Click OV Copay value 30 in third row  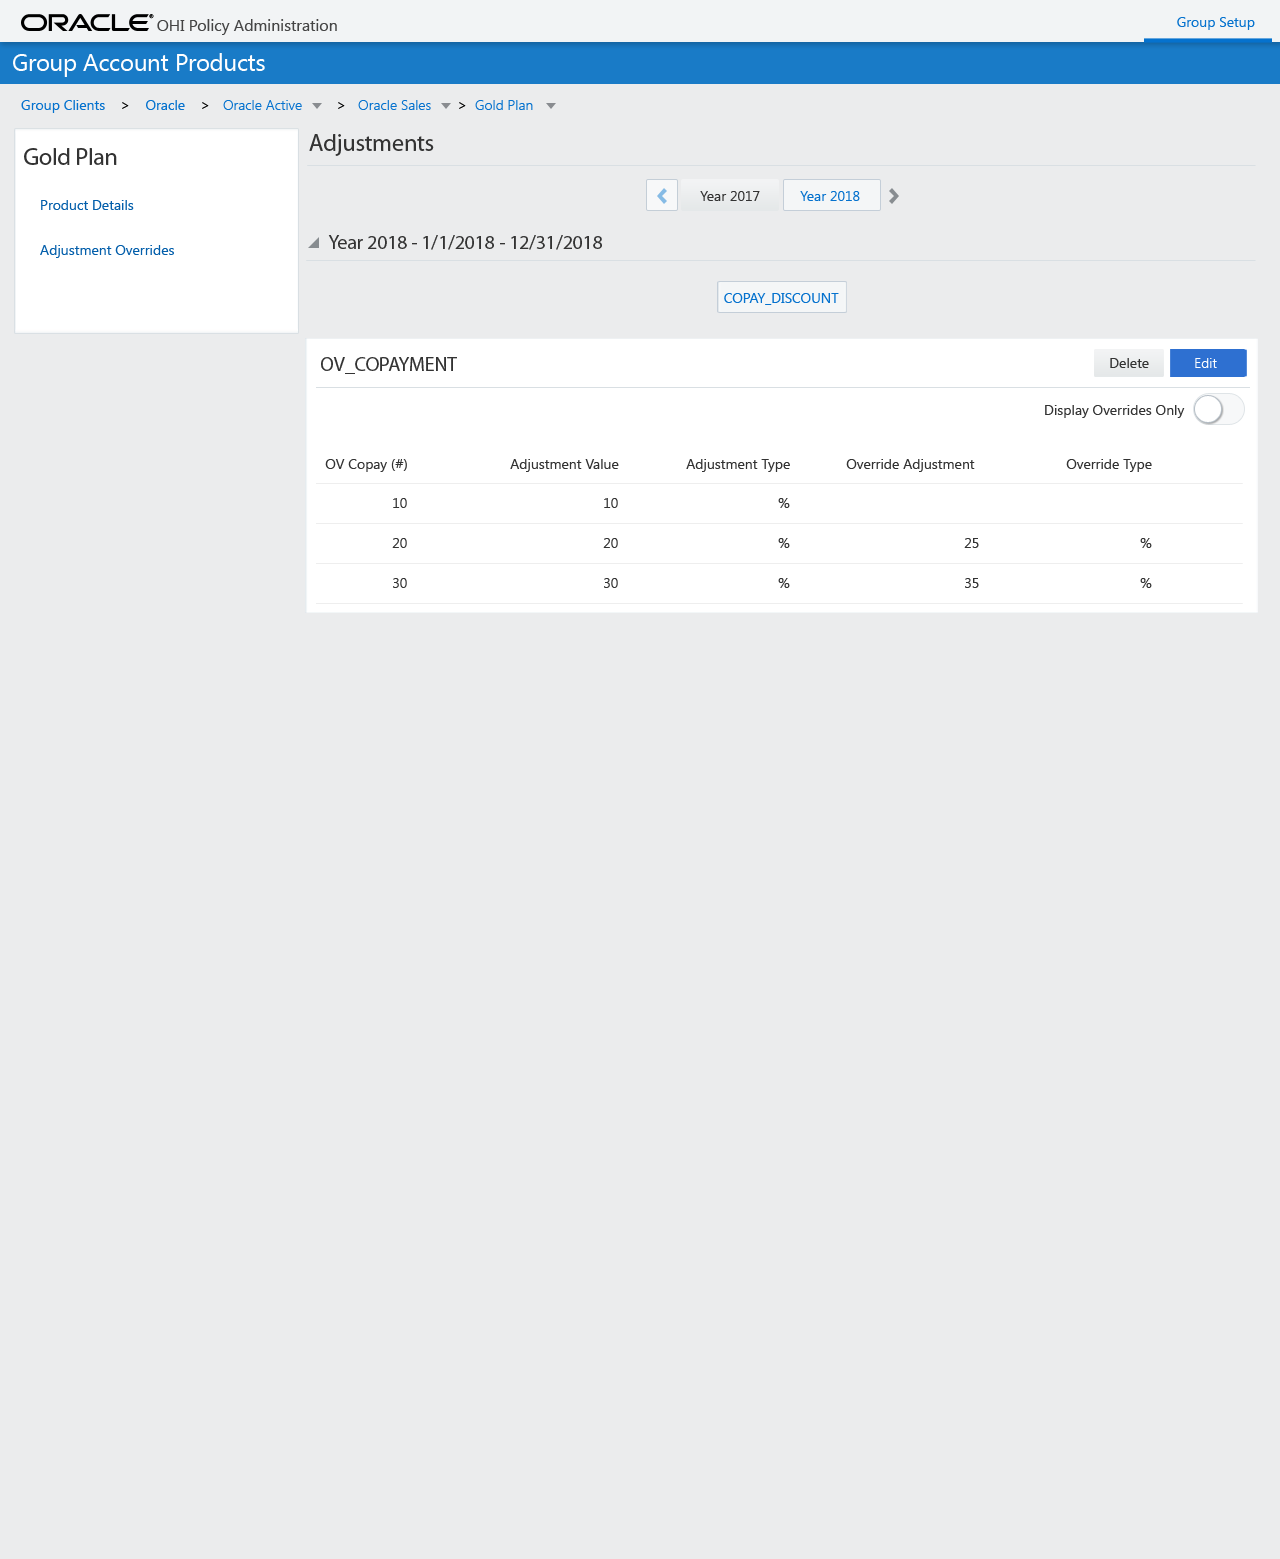pos(399,583)
